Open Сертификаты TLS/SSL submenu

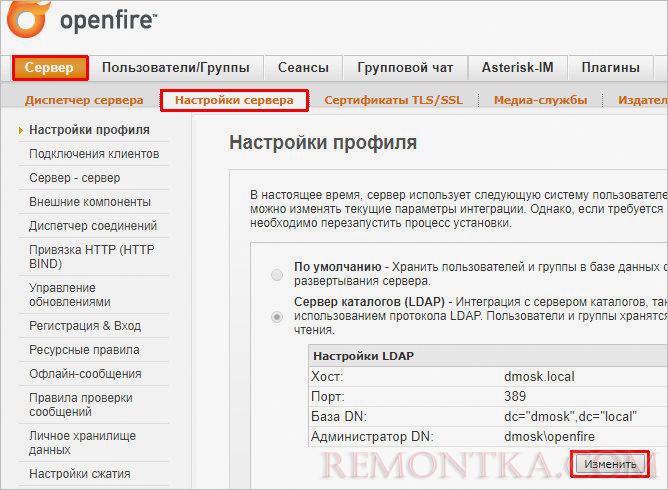[393, 100]
